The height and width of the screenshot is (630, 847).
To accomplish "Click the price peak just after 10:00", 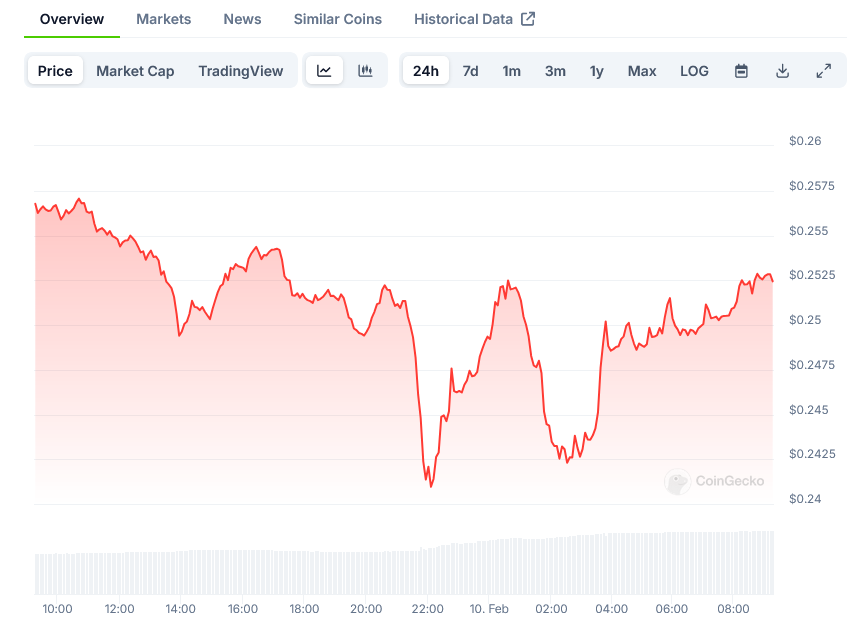I will (79, 199).
